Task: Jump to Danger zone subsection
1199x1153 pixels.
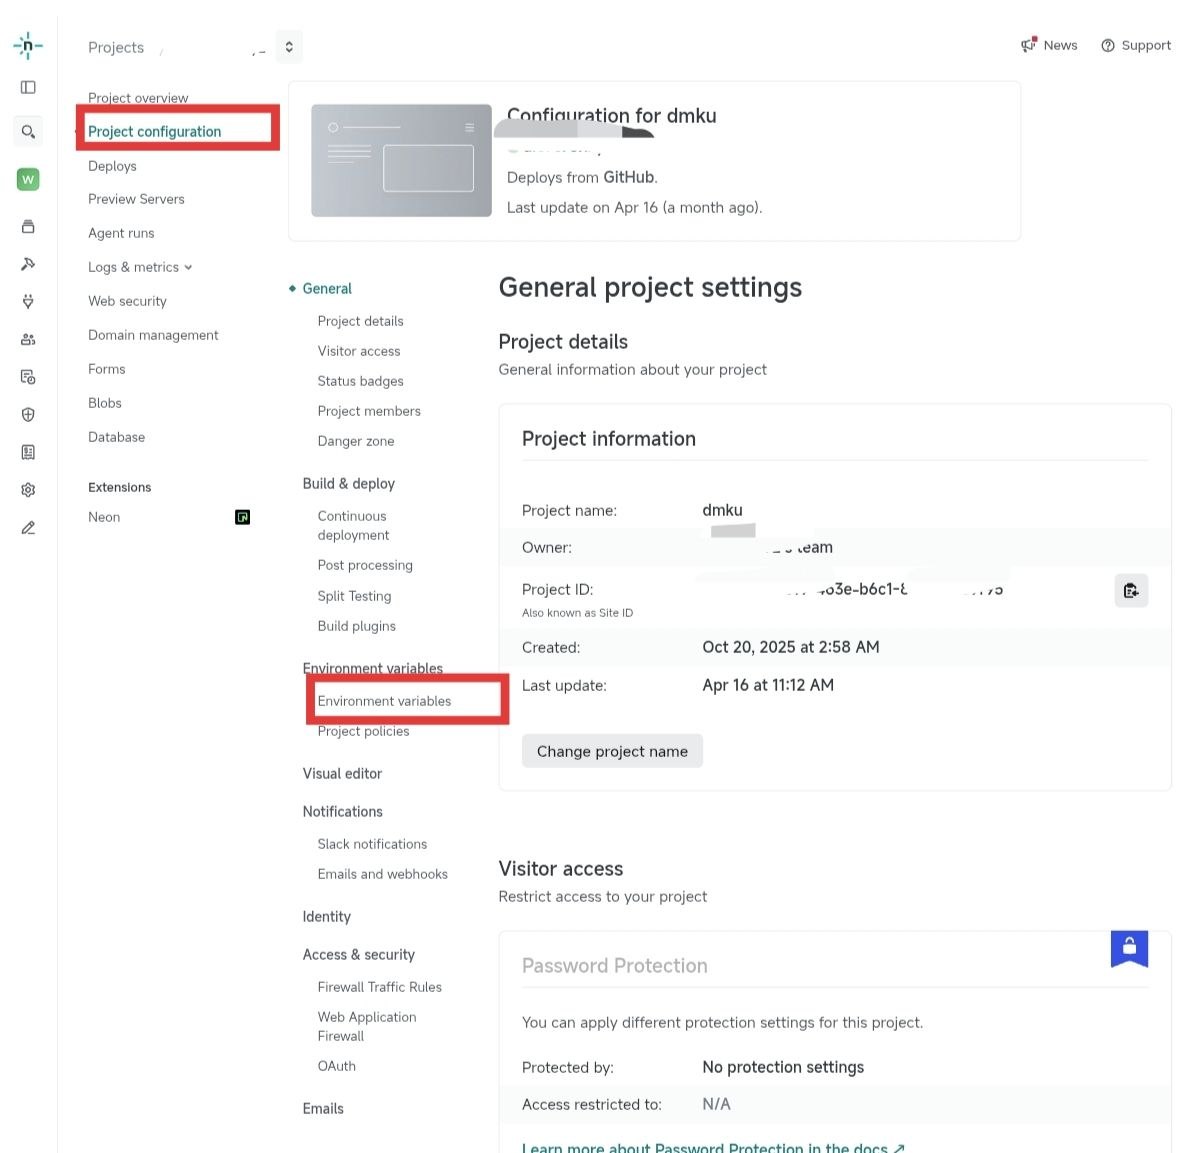Action: [356, 441]
